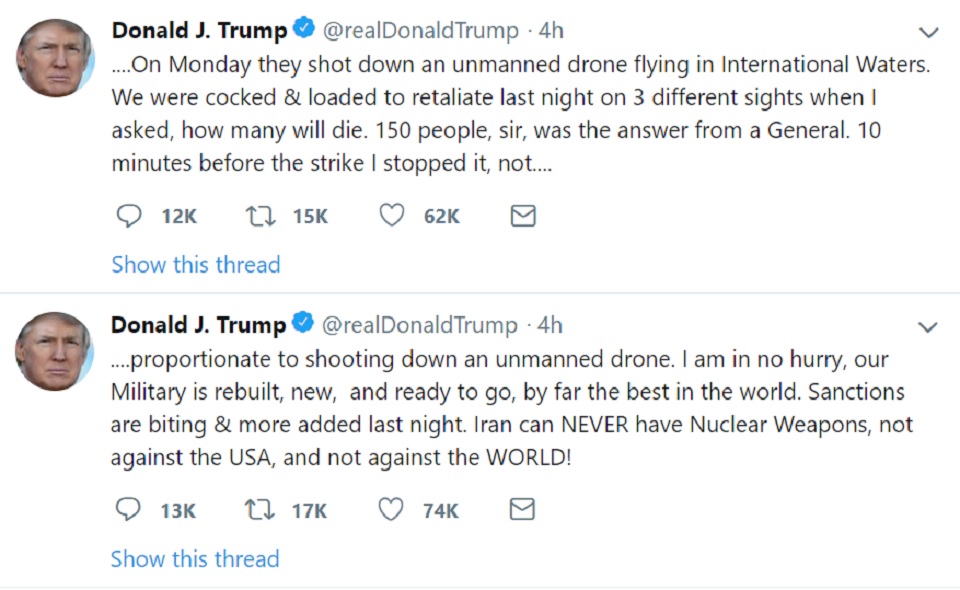Reply to the second tweet with 13K replies

coord(128,510)
